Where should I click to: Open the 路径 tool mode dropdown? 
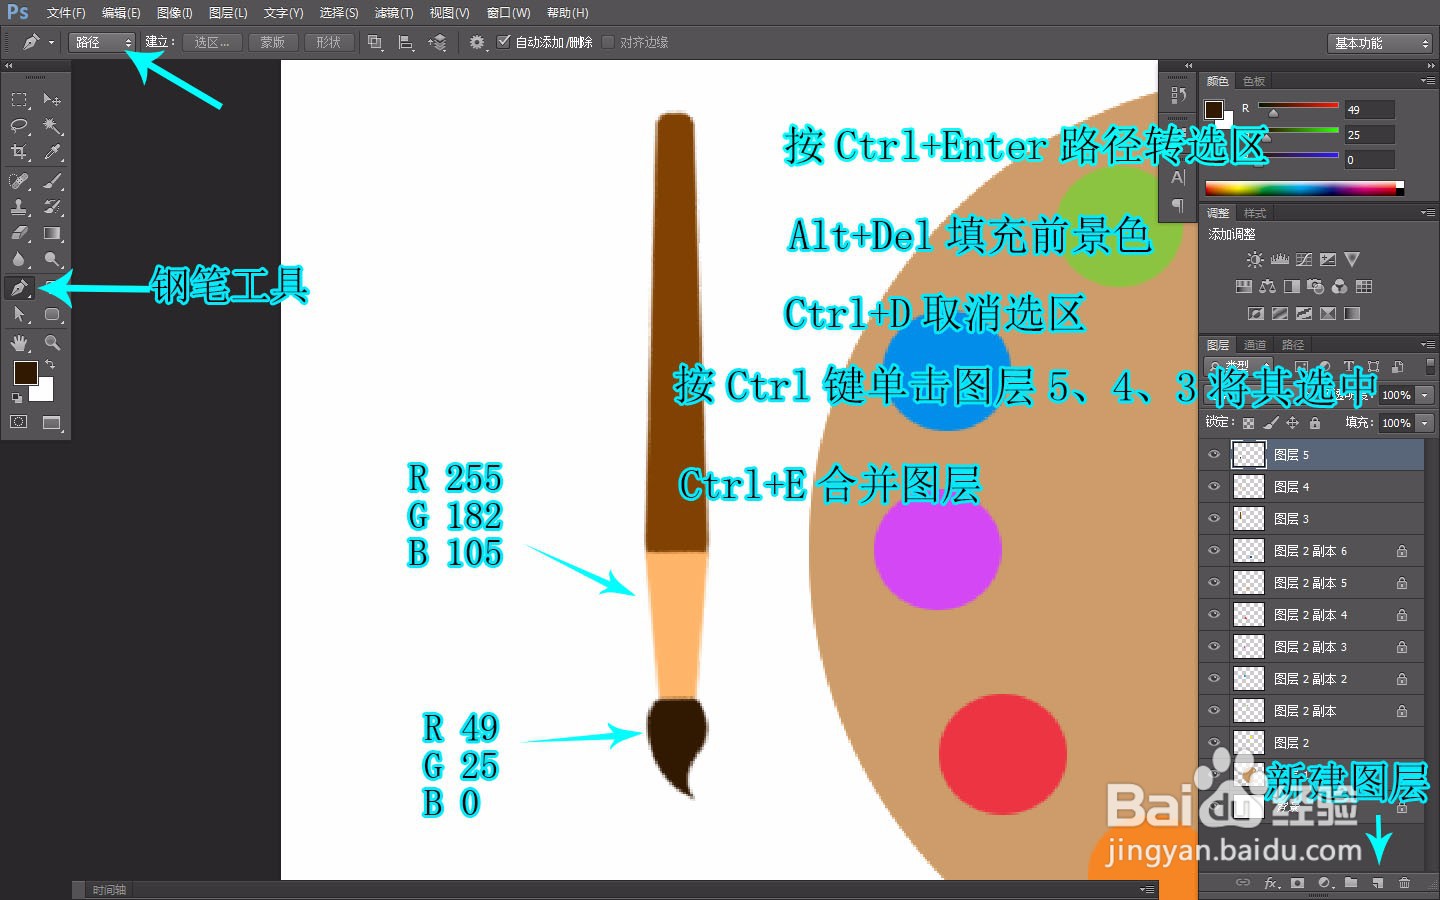coord(101,42)
